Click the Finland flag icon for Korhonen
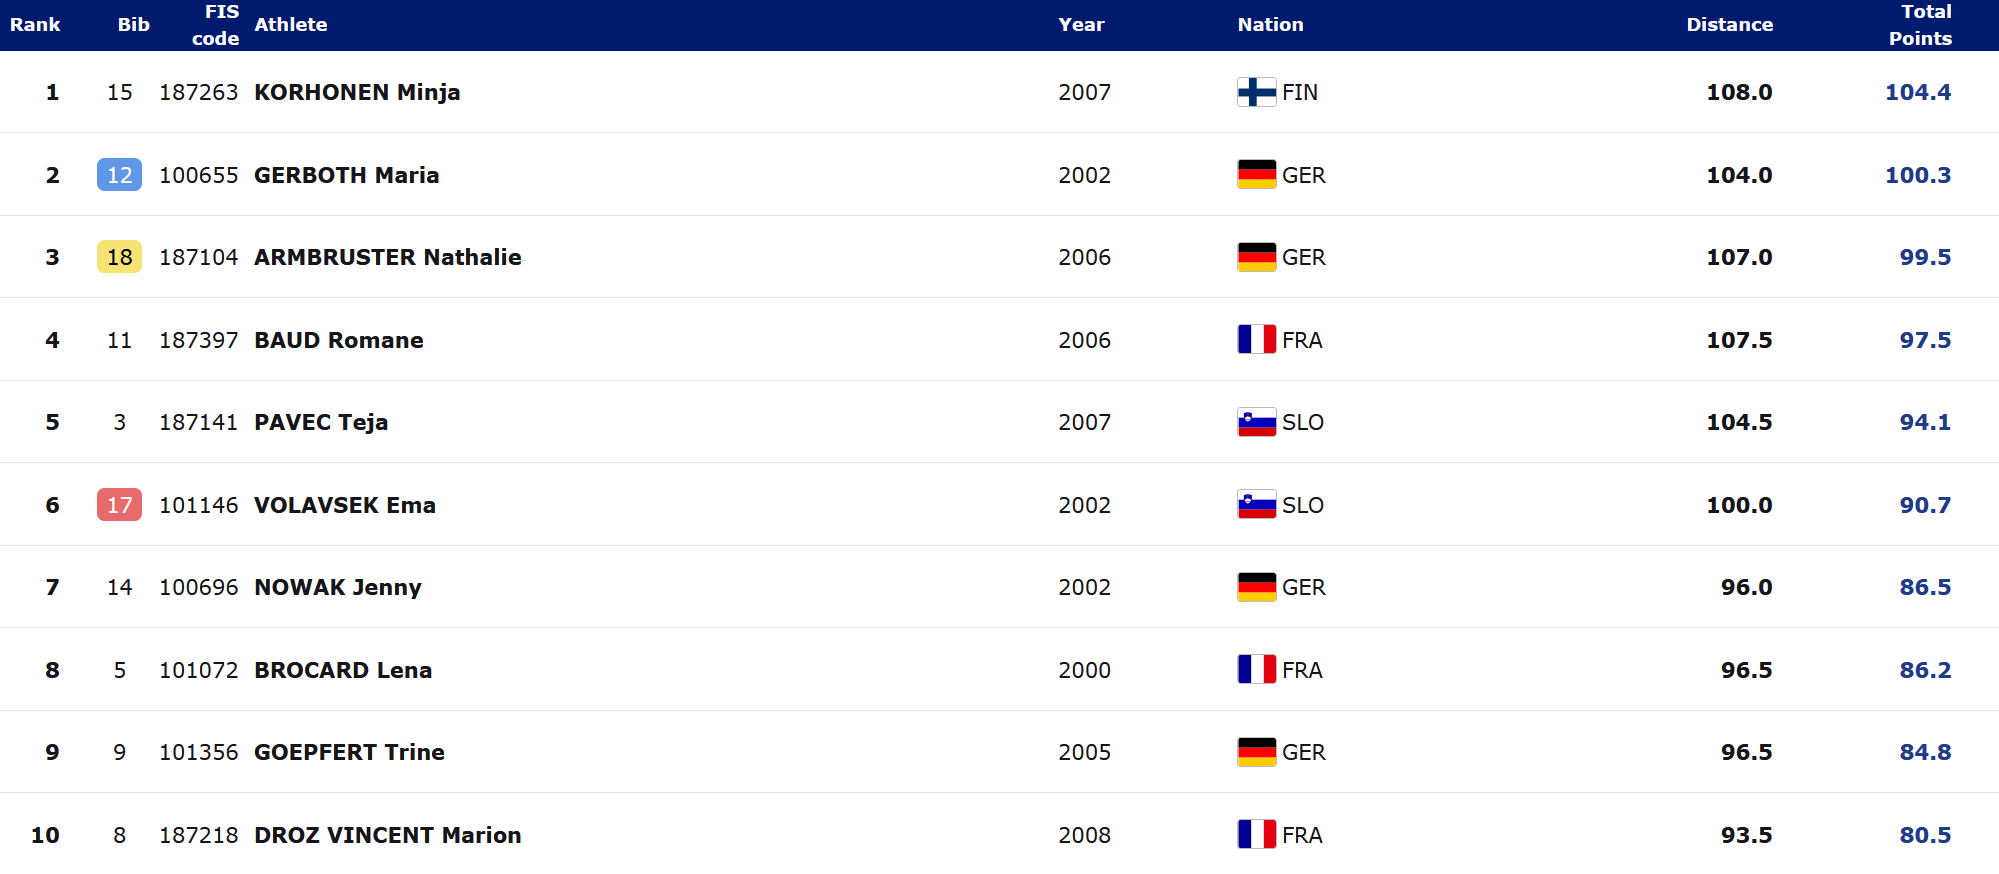1999x874 pixels. [1256, 92]
